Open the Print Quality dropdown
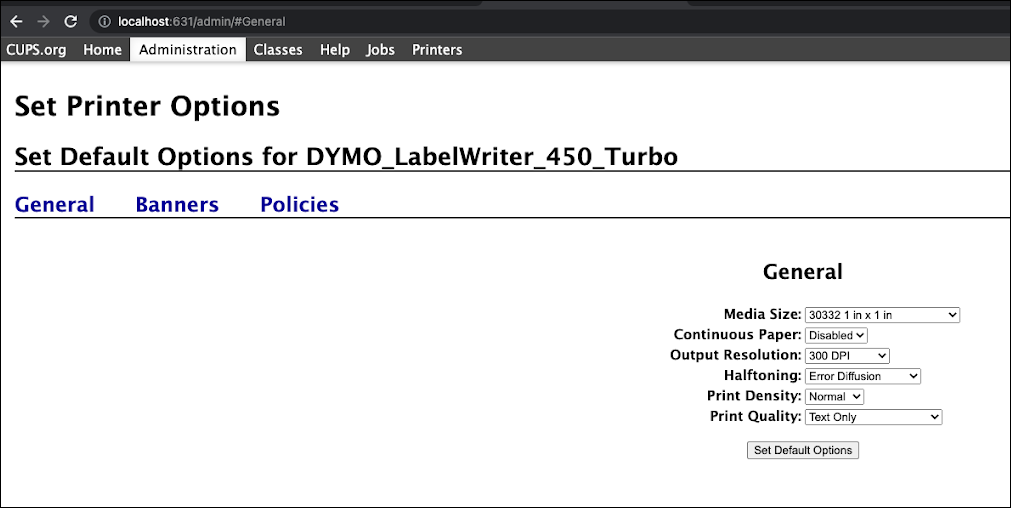Viewport: 1011px width, 508px height. pyautogui.click(x=874, y=417)
